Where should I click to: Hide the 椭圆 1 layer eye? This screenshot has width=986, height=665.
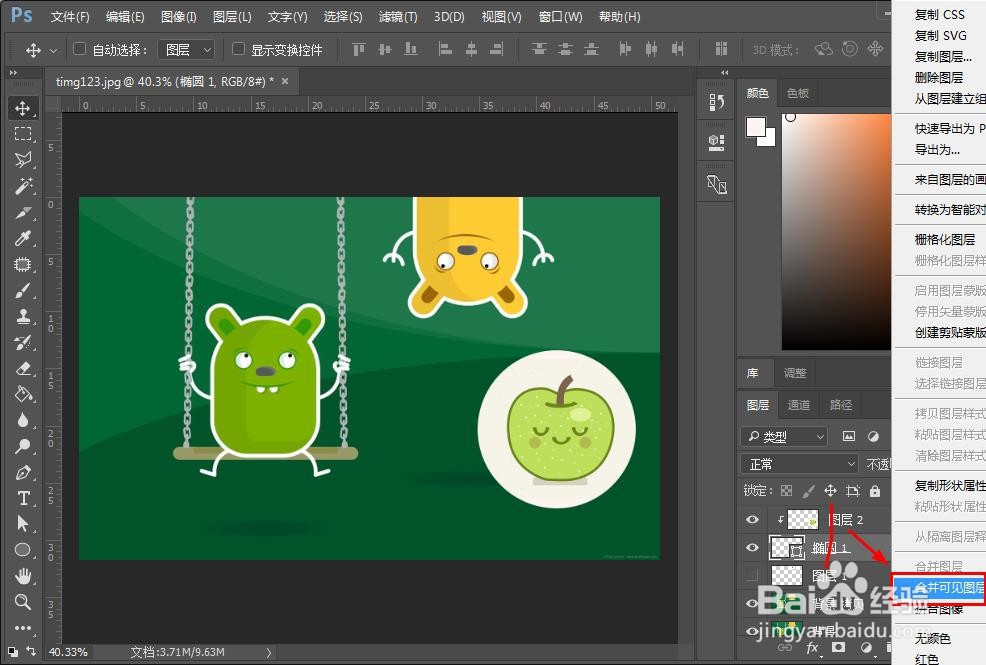coord(752,547)
